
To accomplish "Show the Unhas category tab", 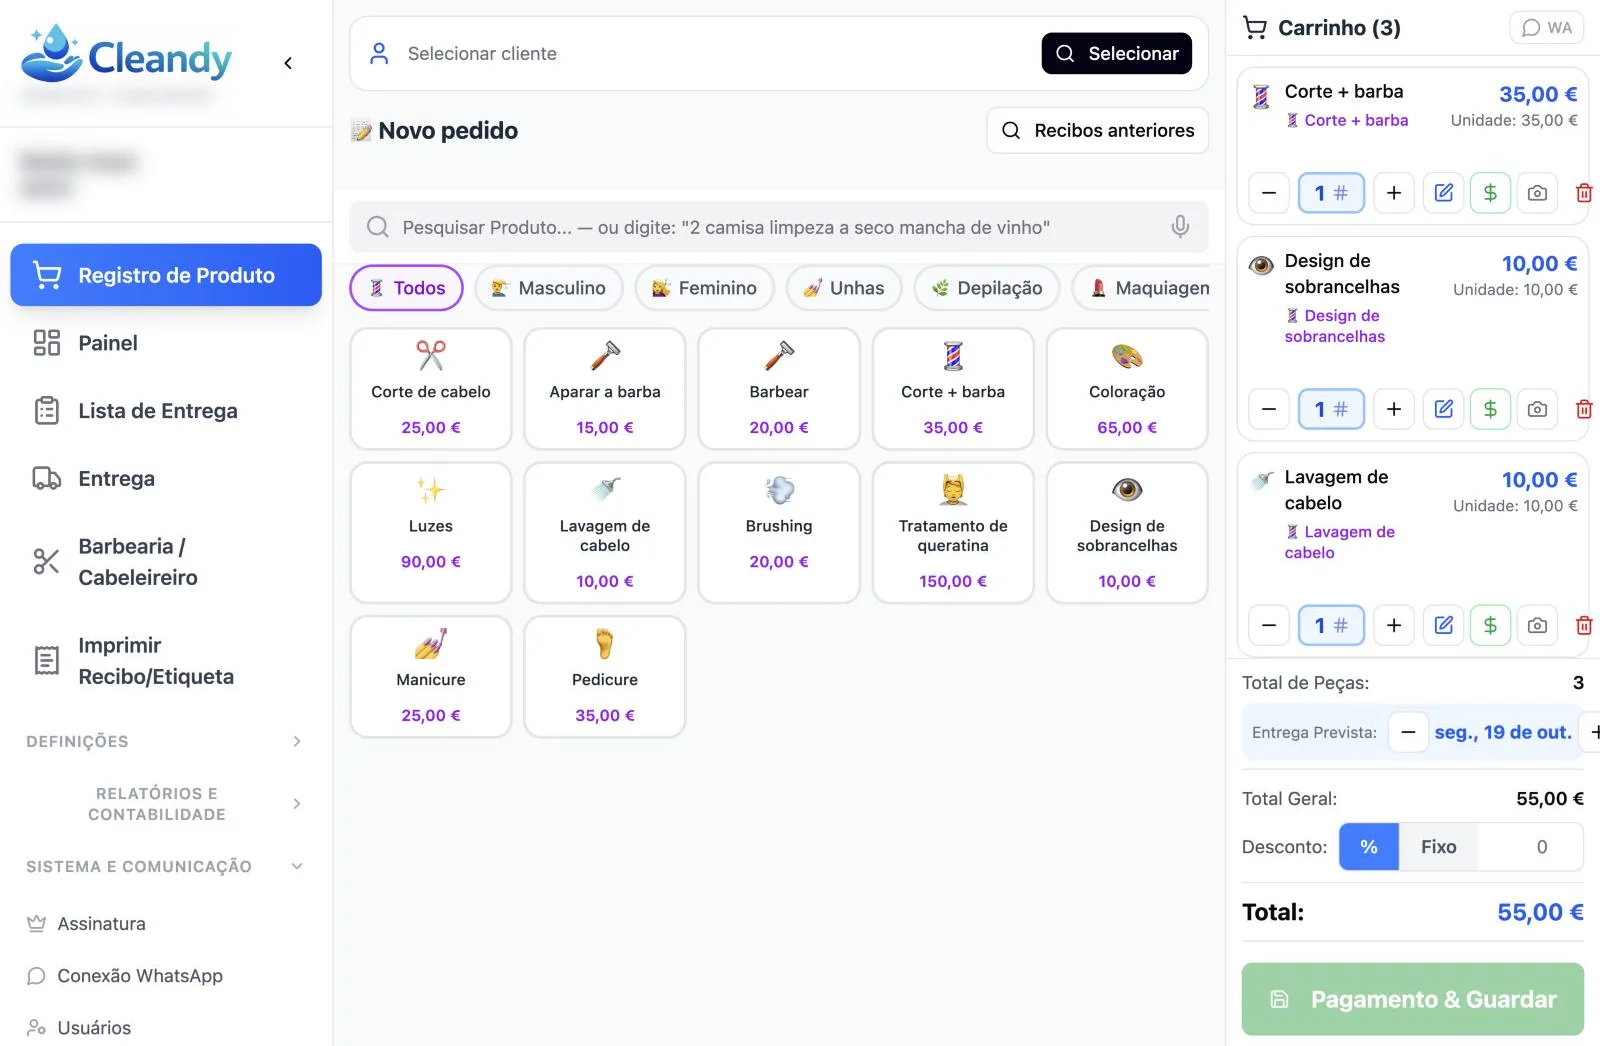I will 844,288.
